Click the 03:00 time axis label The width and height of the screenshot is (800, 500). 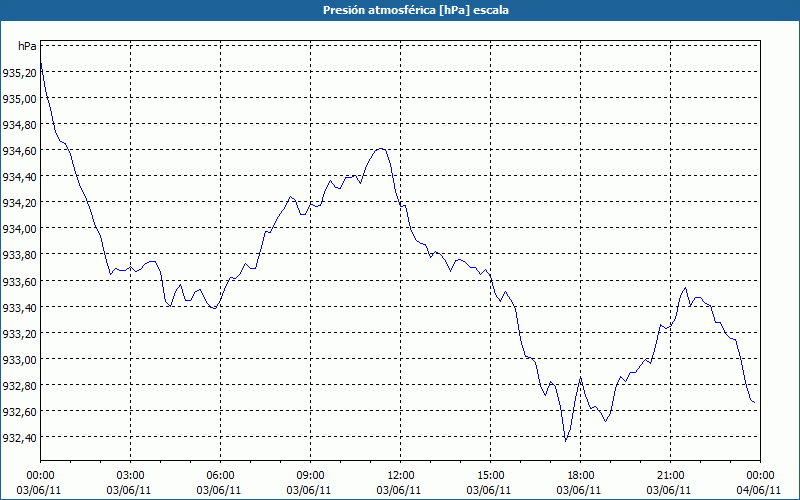pos(130,476)
